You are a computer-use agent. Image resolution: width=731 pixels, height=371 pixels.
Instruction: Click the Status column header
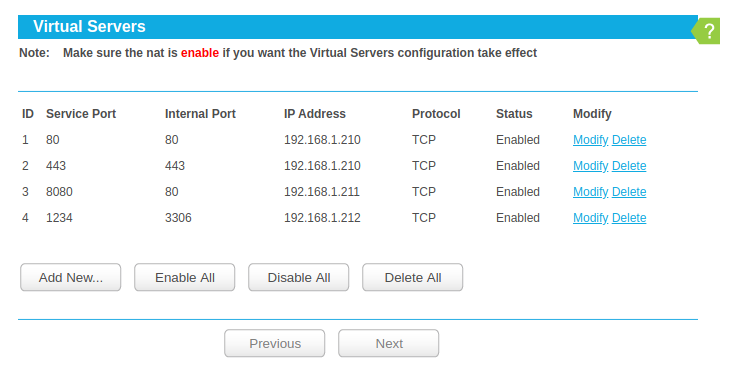514,114
